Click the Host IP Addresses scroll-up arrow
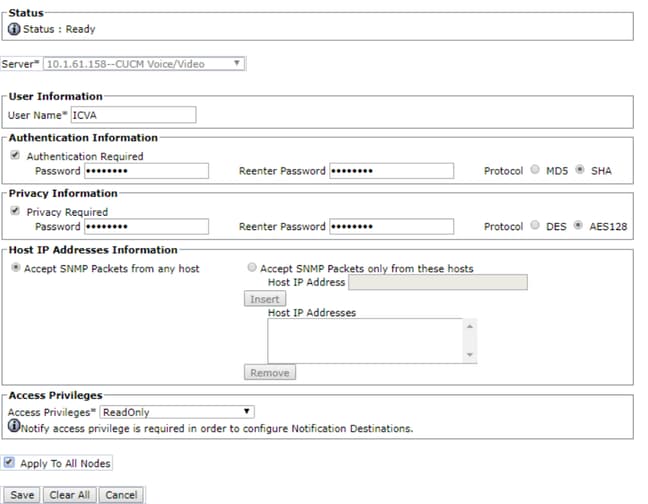This screenshot has height=504, width=648. coord(470,326)
